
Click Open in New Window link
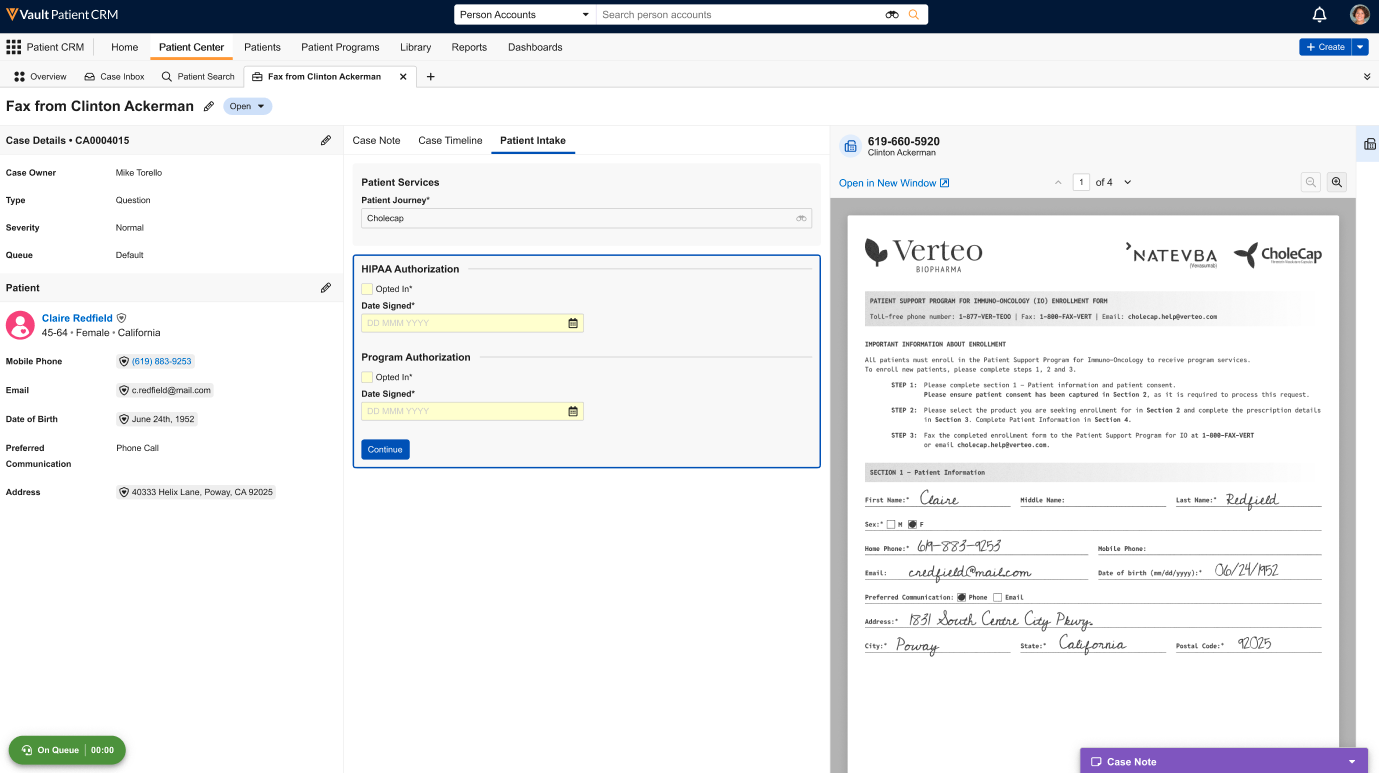click(893, 183)
